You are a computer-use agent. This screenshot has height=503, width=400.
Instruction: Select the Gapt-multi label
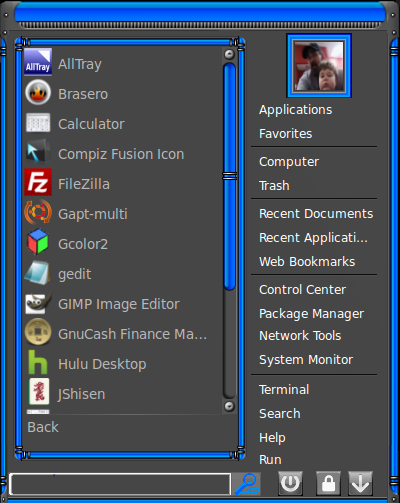coord(93,214)
